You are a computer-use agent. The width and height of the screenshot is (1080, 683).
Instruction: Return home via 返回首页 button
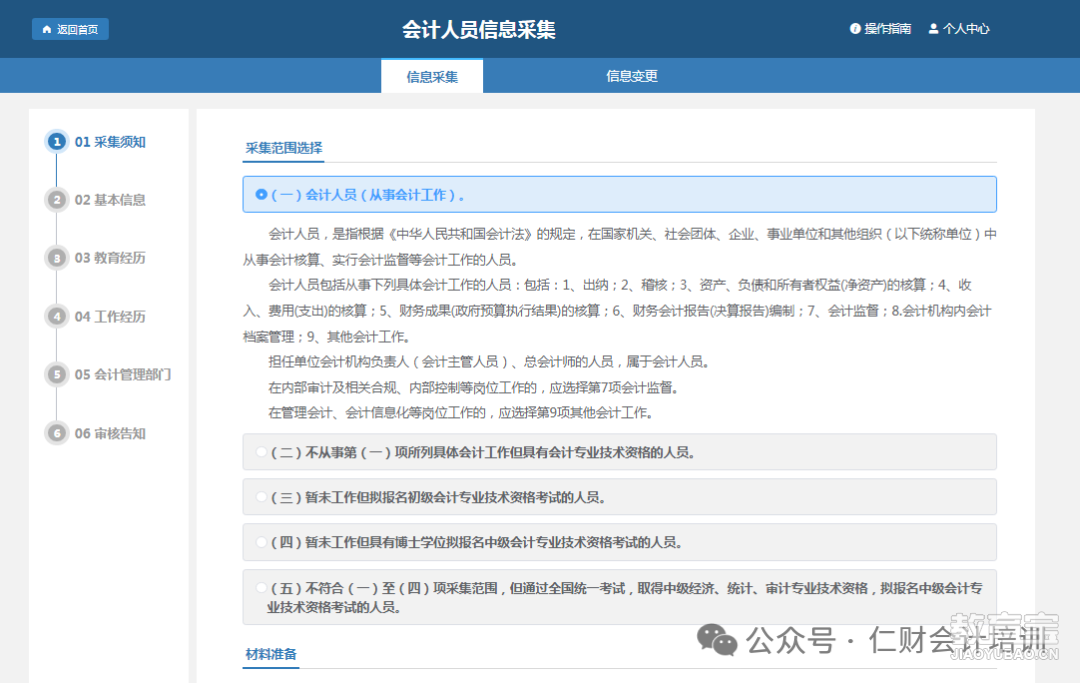click(x=70, y=29)
